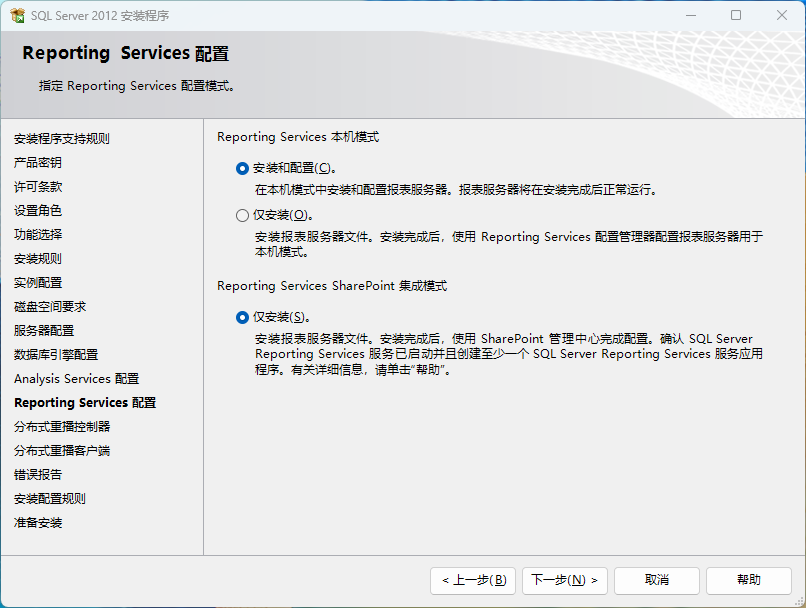Image resolution: width=806 pixels, height=608 pixels.
Task: Minimize the SQL Server 2012 setup window
Action: (691, 15)
